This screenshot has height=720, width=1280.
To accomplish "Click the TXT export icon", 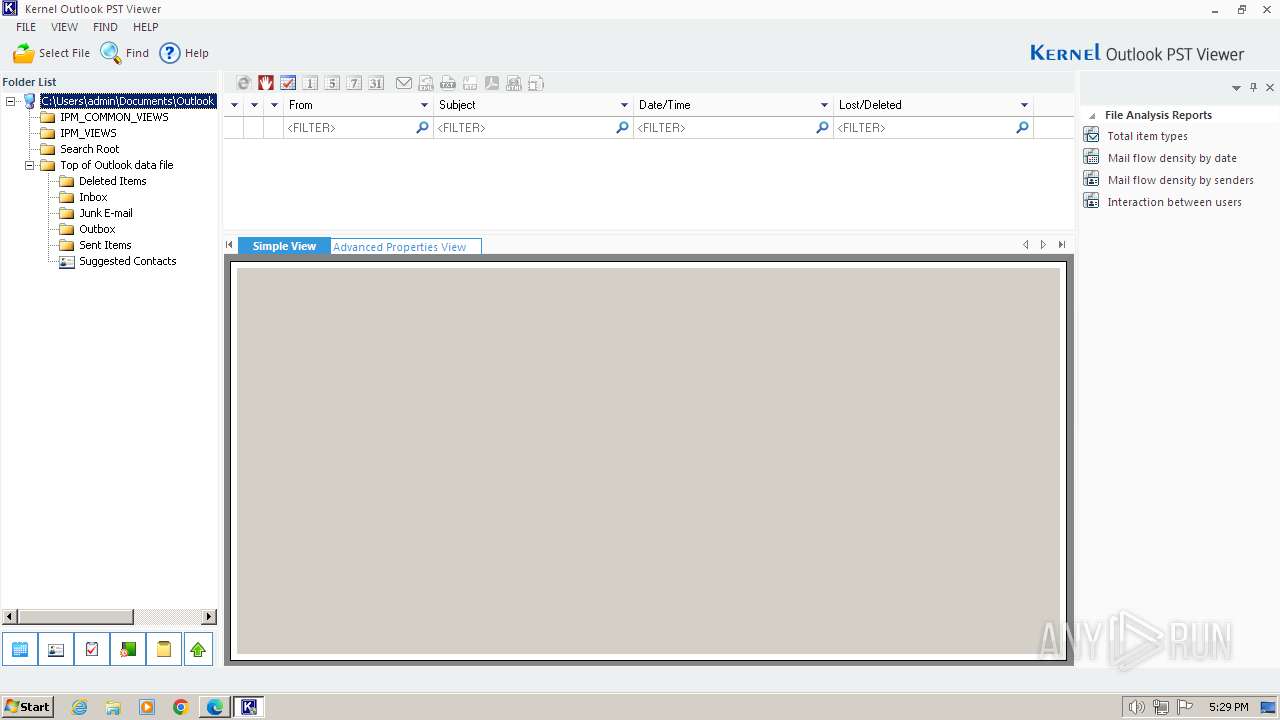I will pyautogui.click(x=448, y=83).
